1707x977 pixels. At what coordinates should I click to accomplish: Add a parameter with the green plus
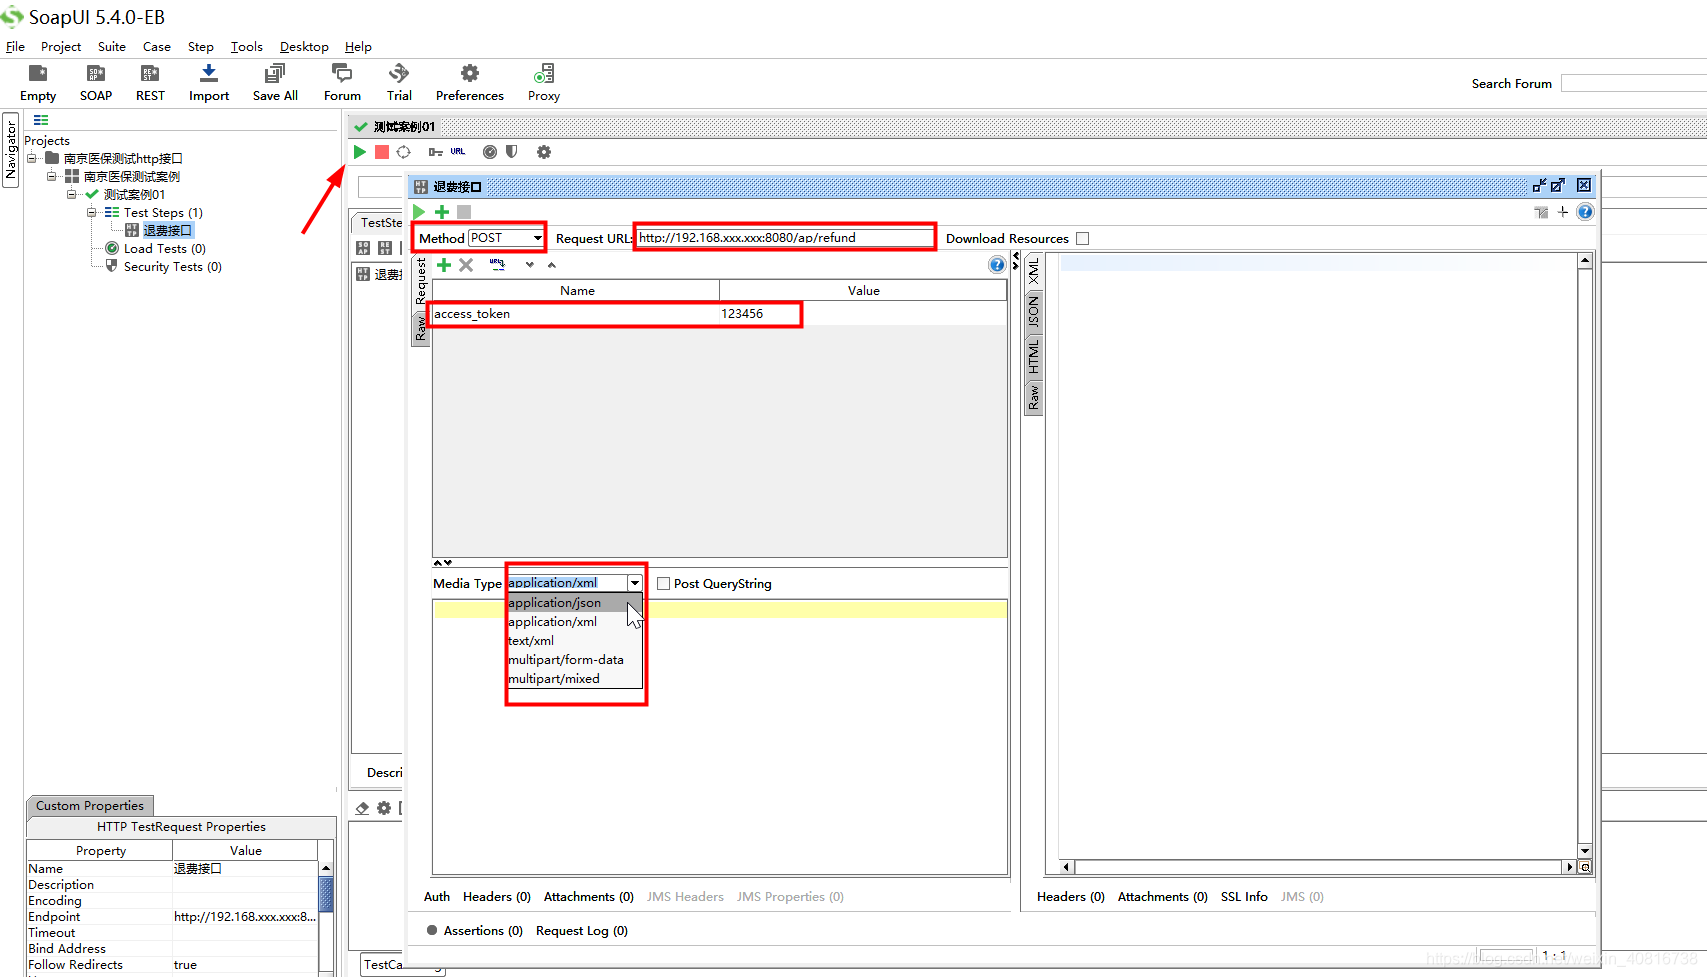pyautogui.click(x=444, y=265)
